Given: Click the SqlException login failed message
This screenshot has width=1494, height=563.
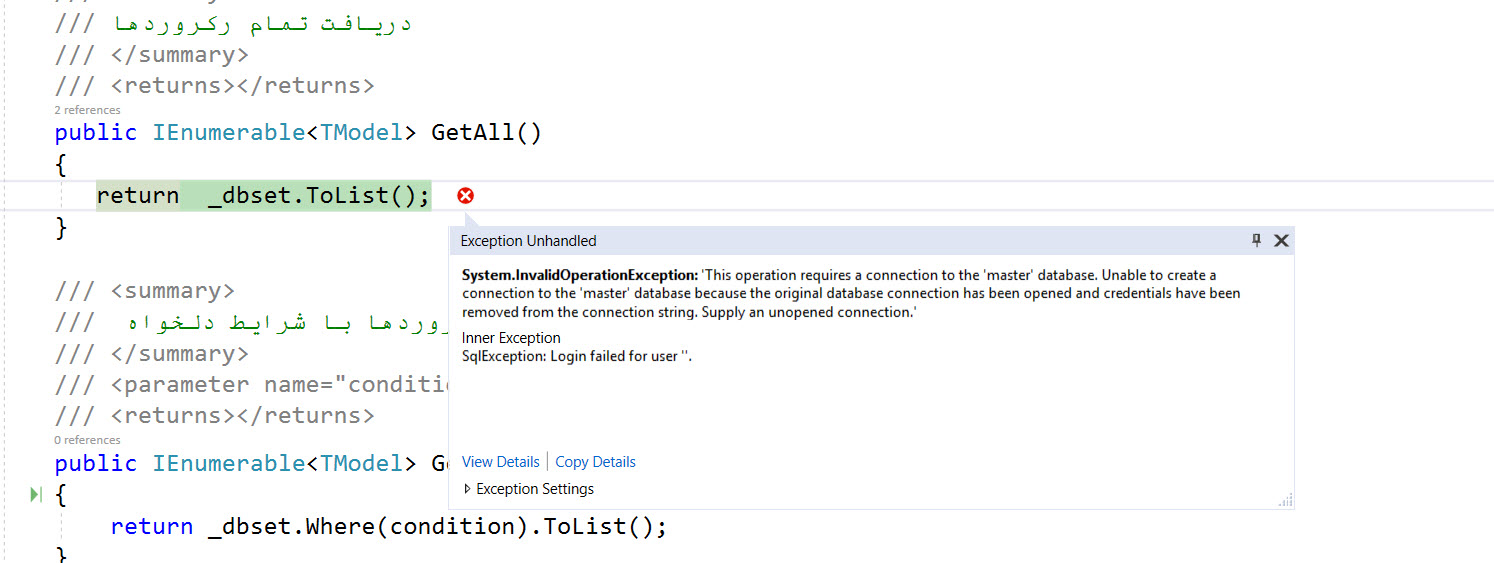Looking at the screenshot, I should coord(576,357).
